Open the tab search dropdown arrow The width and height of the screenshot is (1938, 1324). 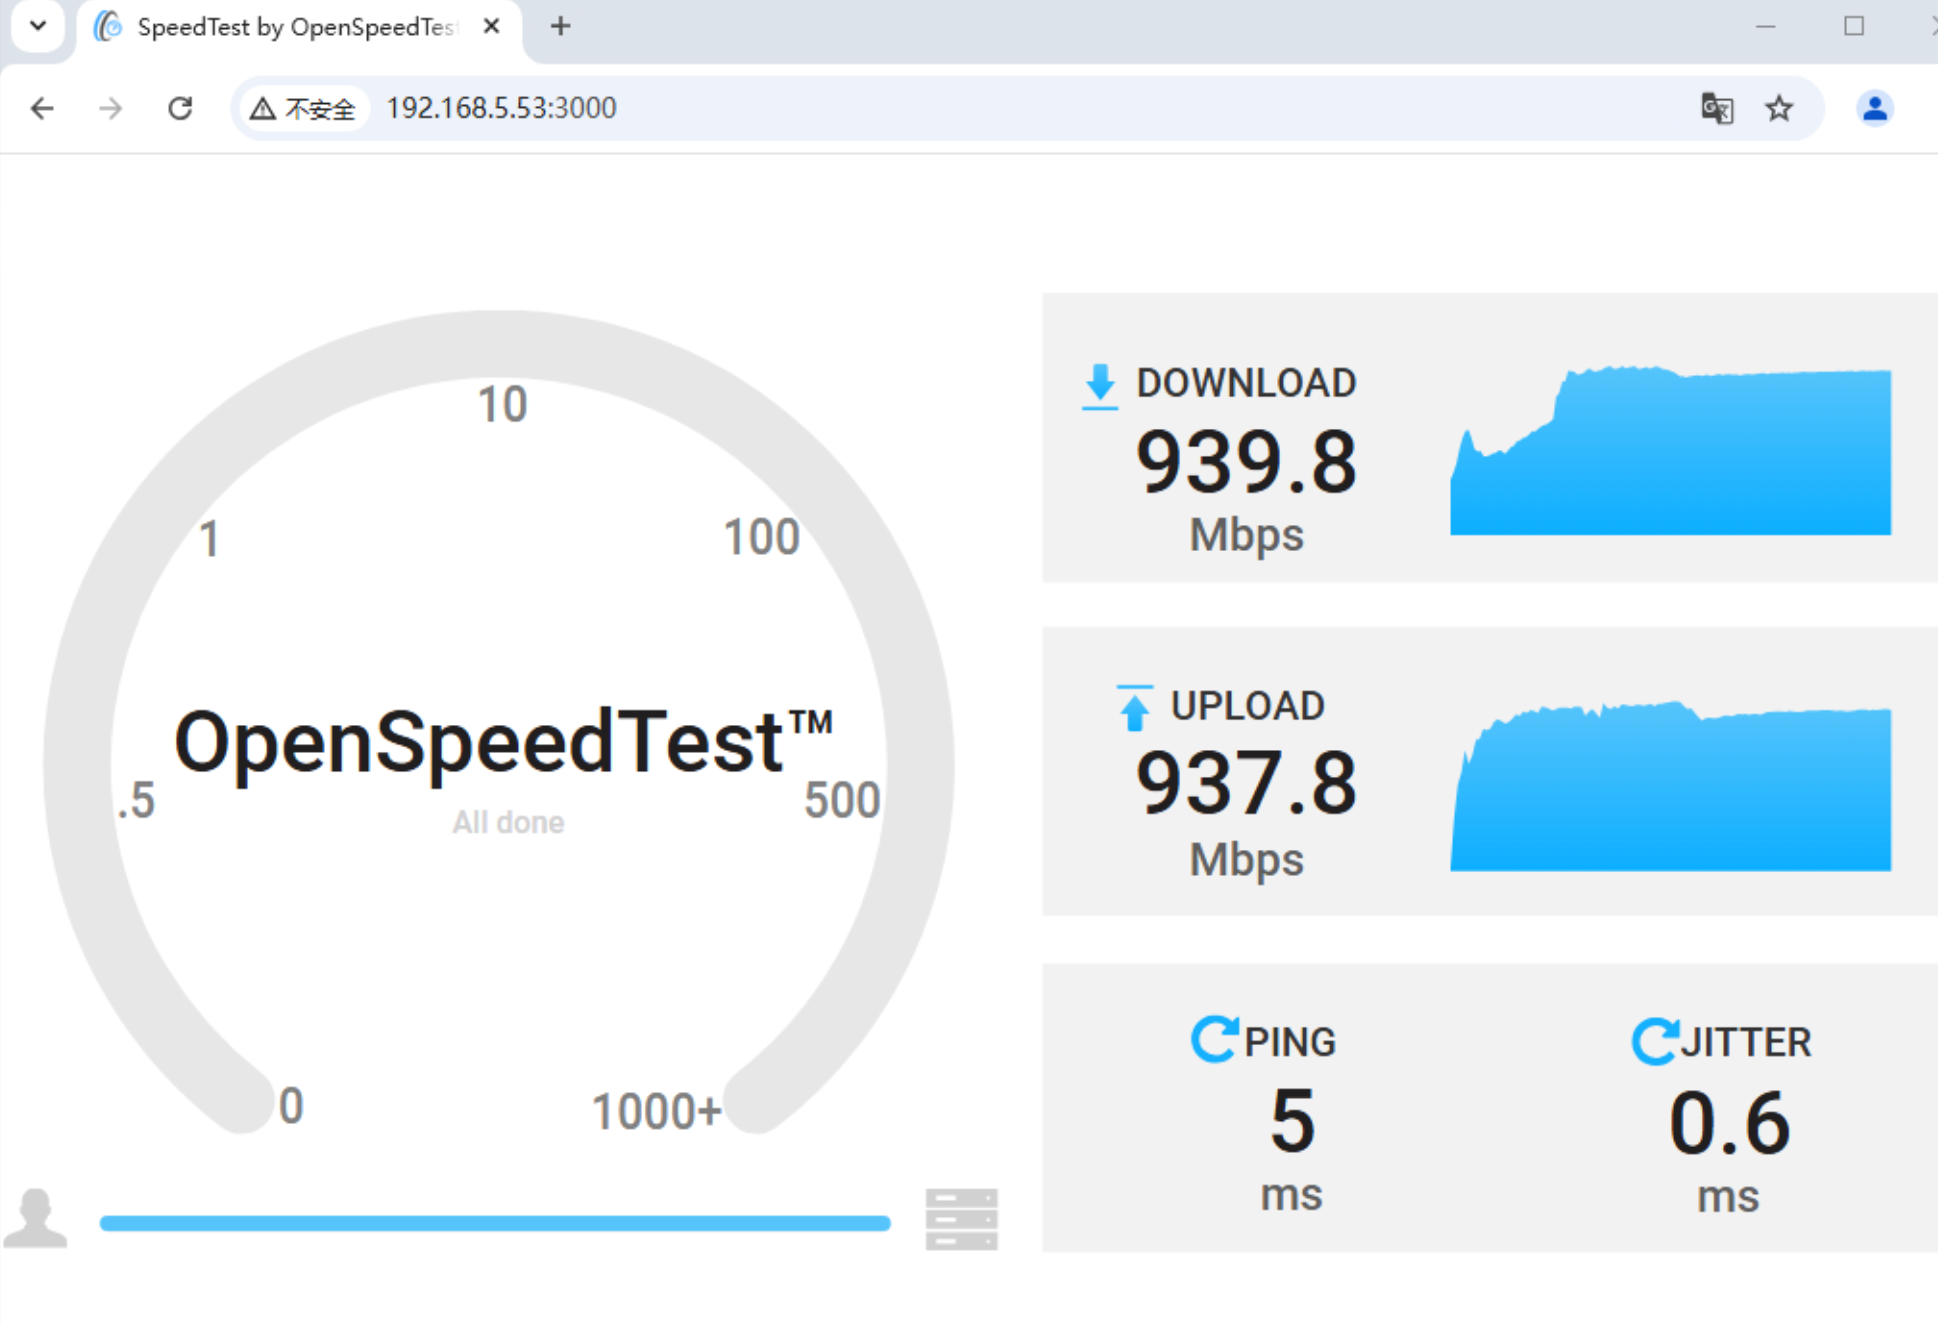38,26
